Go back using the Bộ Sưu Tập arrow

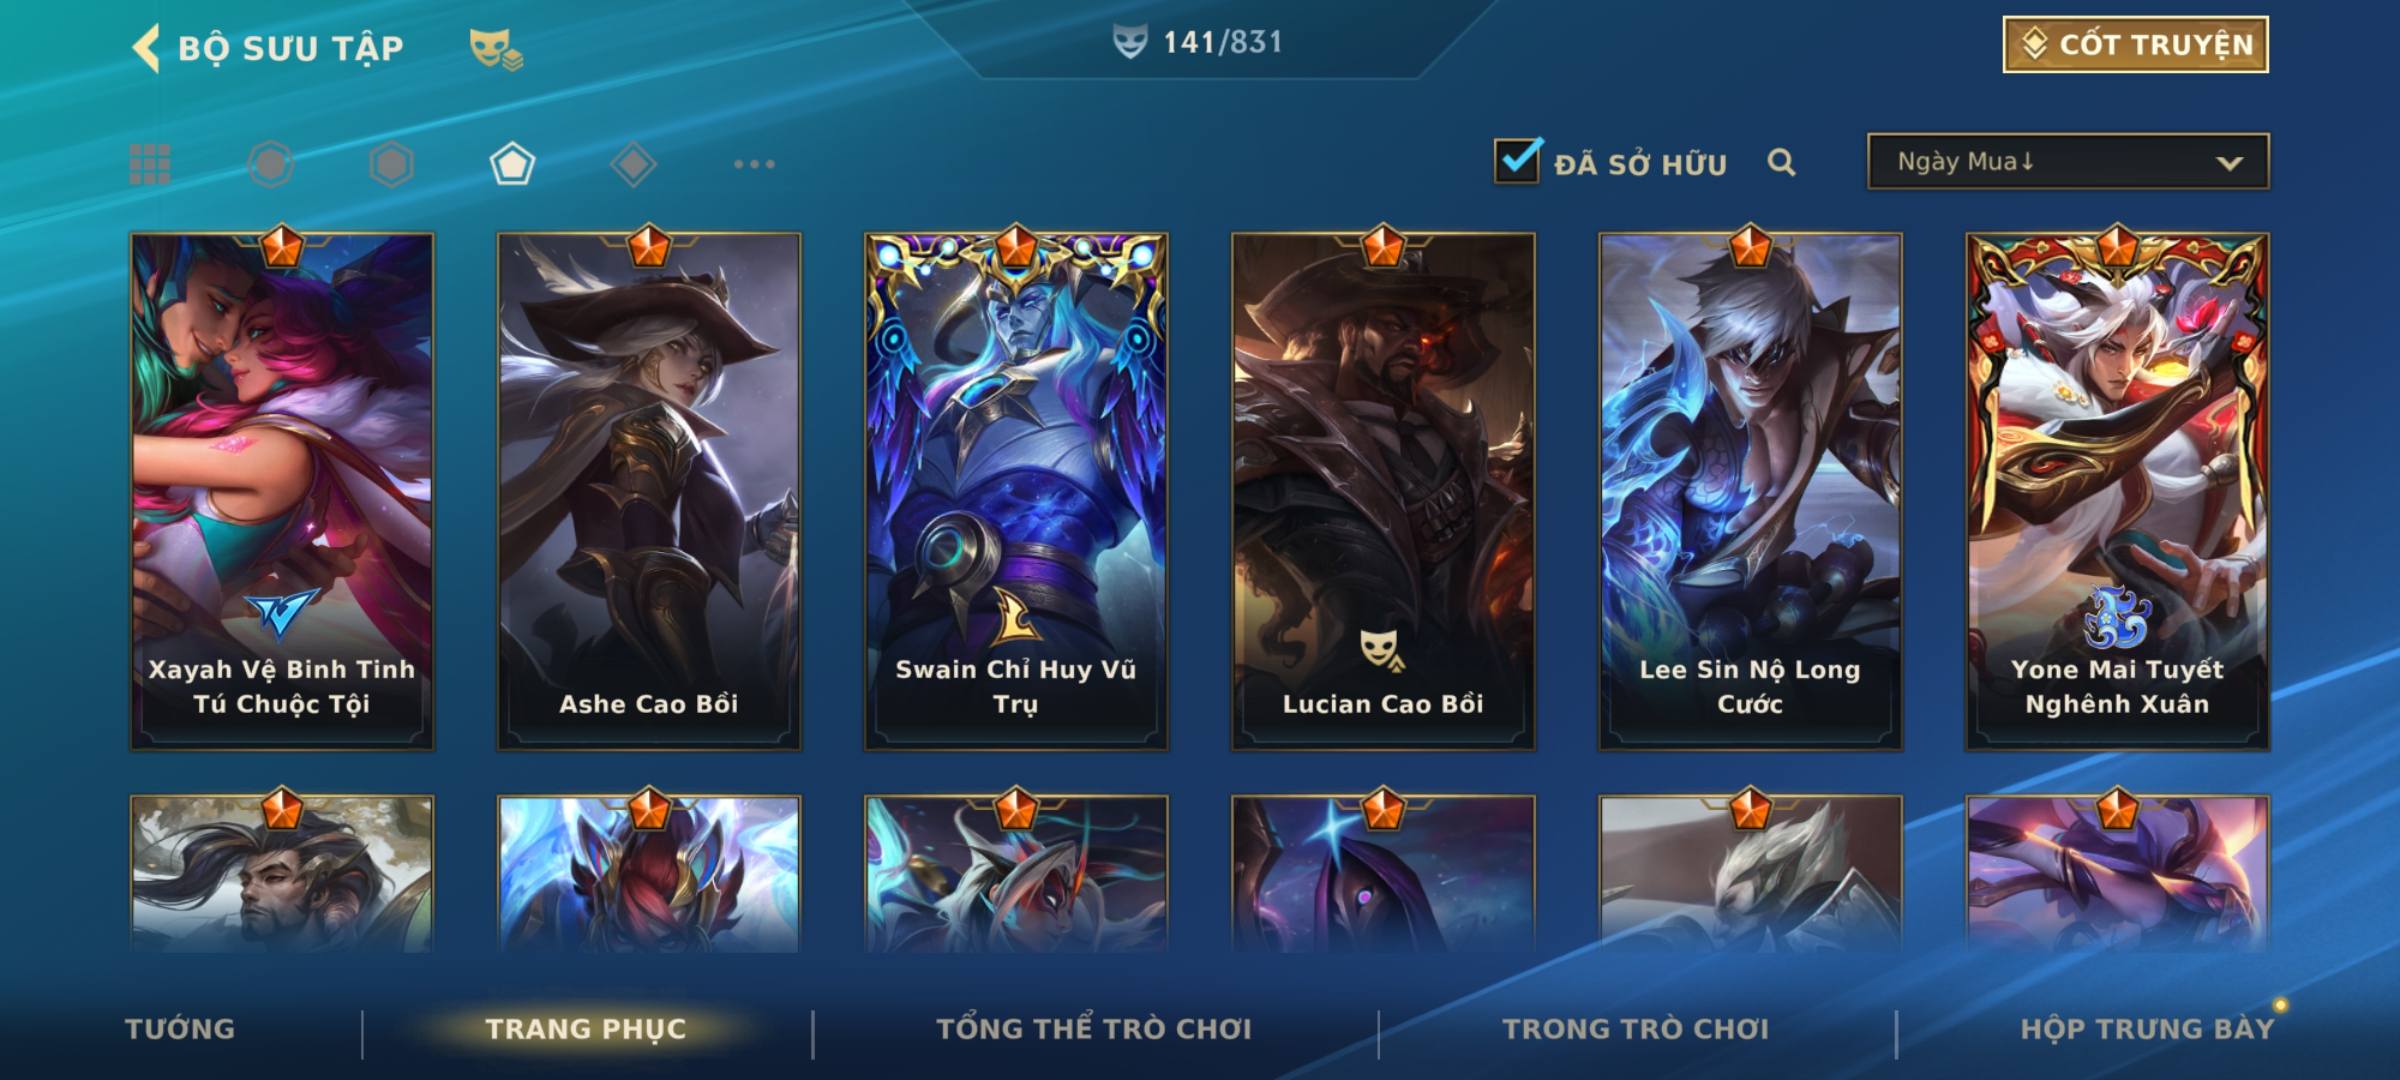(x=146, y=48)
